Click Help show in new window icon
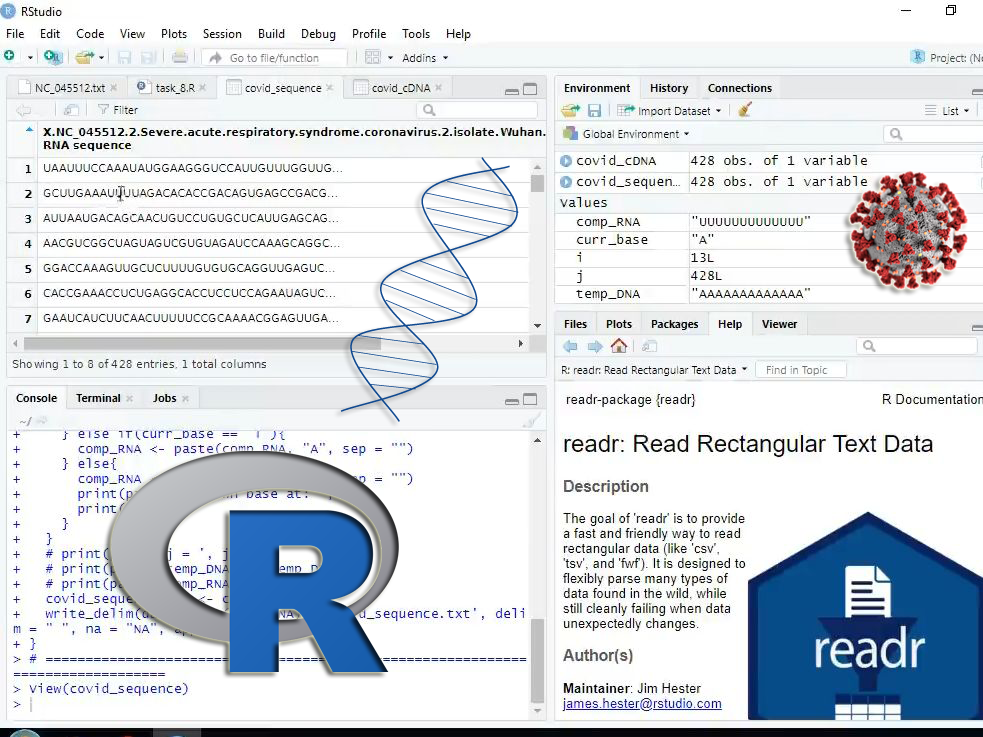 pos(649,346)
